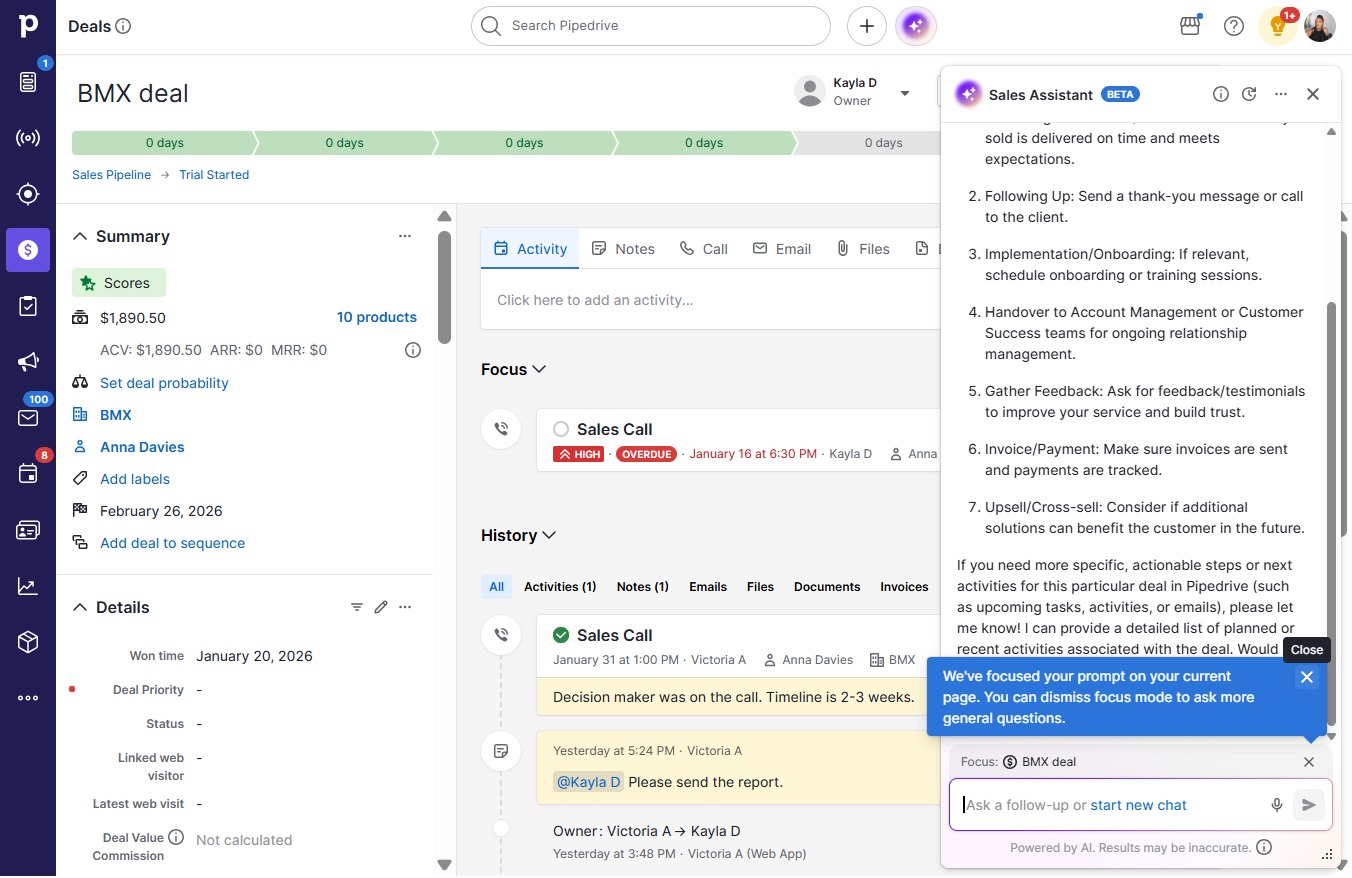Click the quick add plus button
Image resolution: width=1352 pixels, height=878 pixels.
(867, 26)
